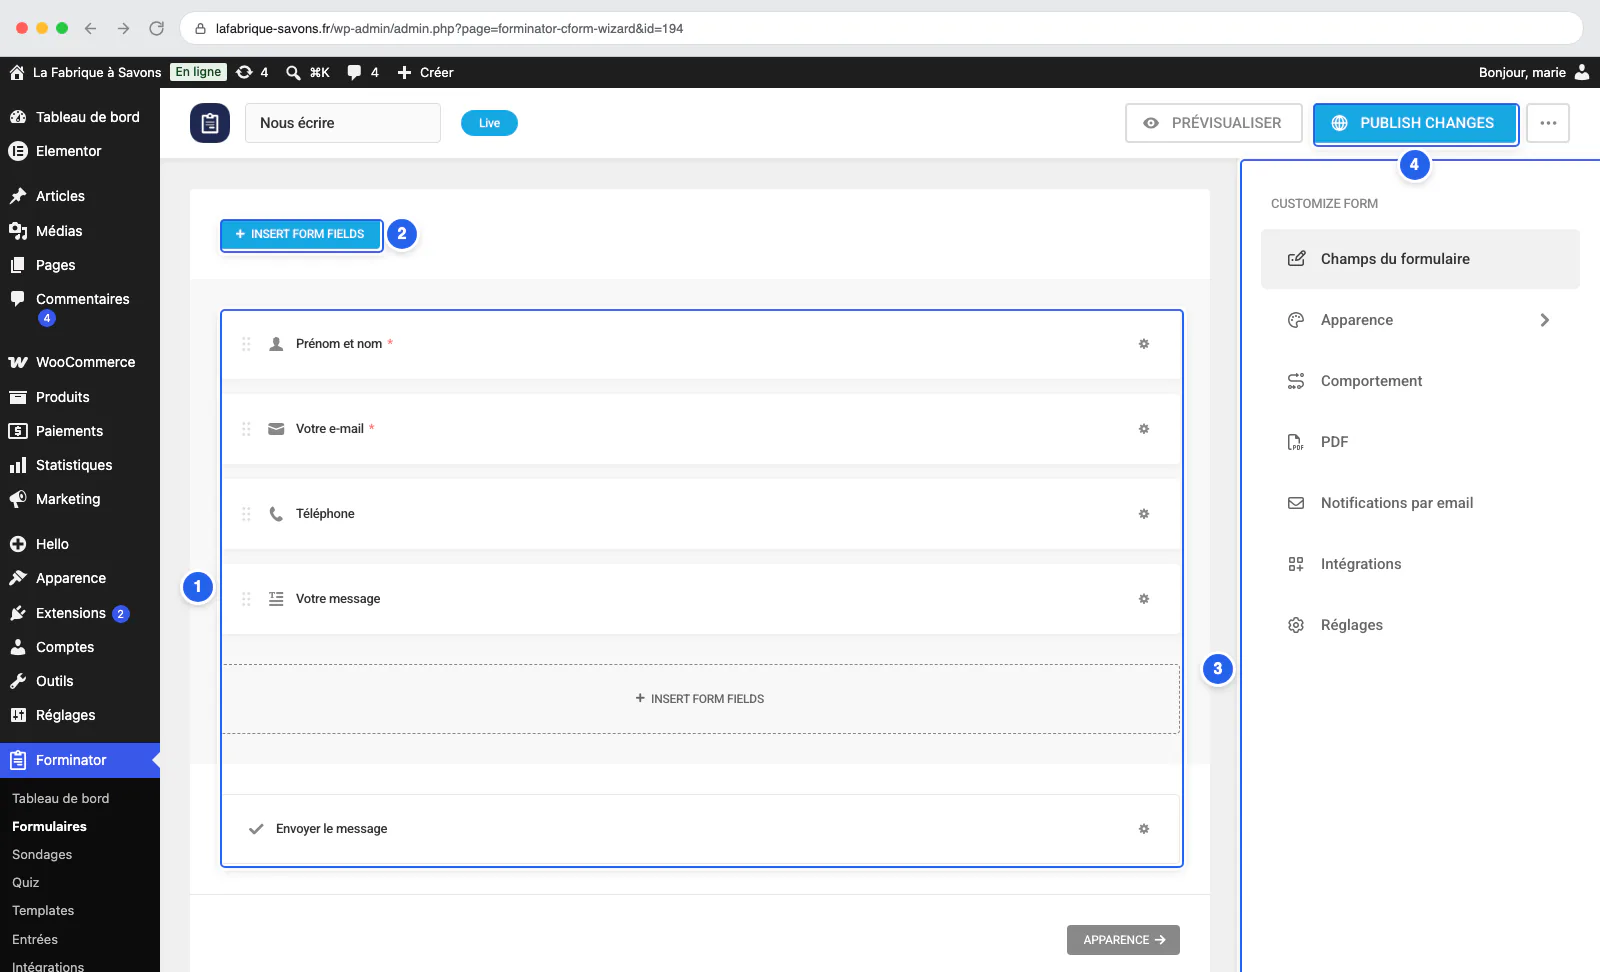
Task: Click PUBLISH CHANGES button
Action: click(1415, 123)
